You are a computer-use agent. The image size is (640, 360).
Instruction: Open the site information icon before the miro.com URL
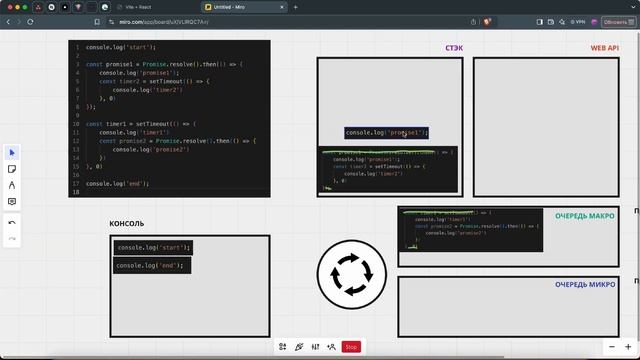[111, 22]
